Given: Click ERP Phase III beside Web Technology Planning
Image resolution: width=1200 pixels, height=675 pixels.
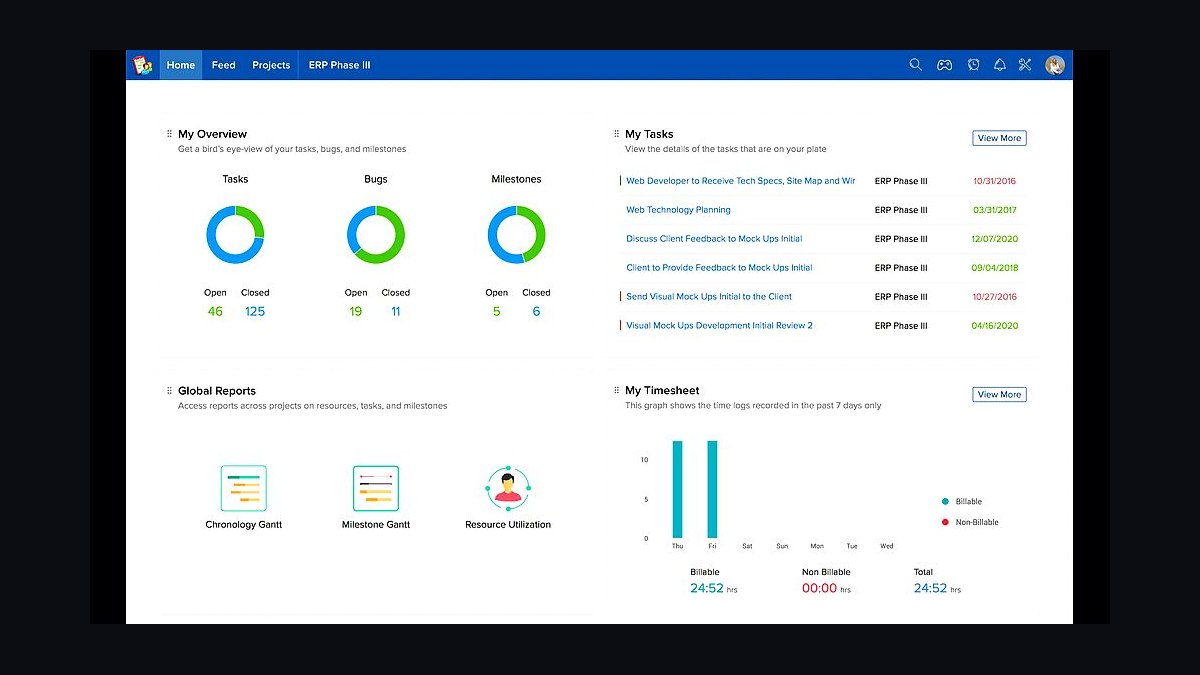Looking at the screenshot, I should point(901,210).
